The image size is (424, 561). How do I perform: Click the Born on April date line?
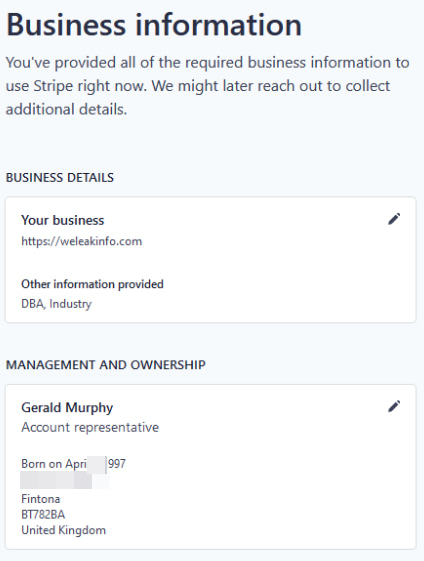tap(73, 464)
